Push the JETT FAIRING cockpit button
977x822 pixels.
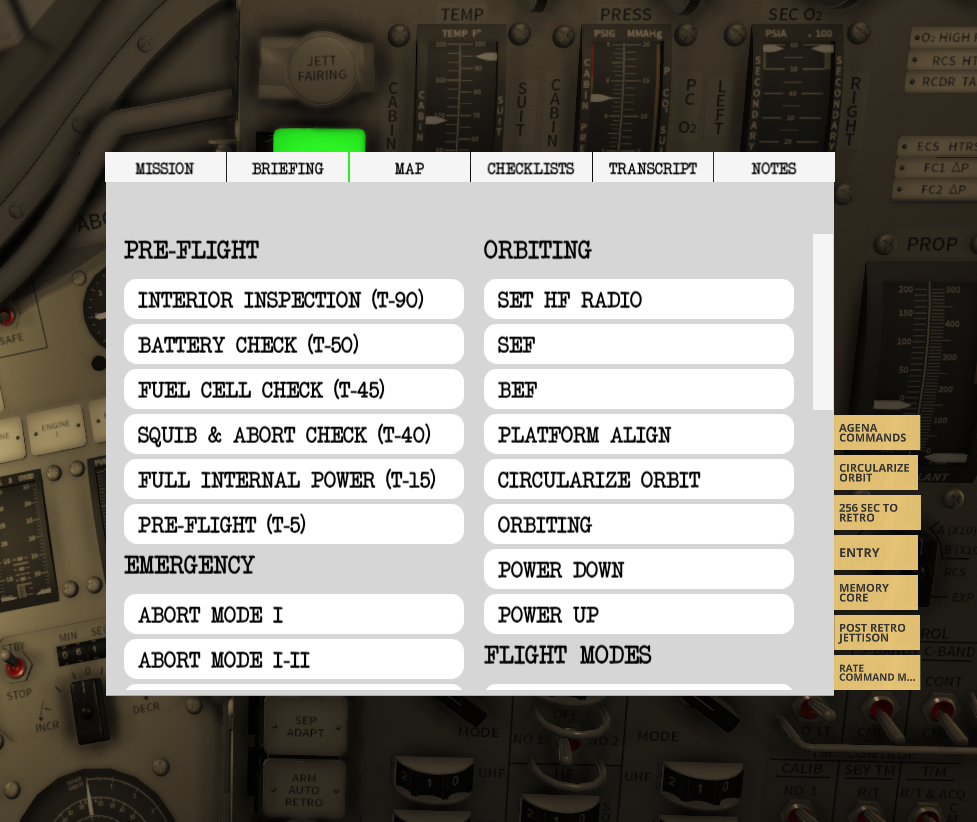[x=322, y=68]
